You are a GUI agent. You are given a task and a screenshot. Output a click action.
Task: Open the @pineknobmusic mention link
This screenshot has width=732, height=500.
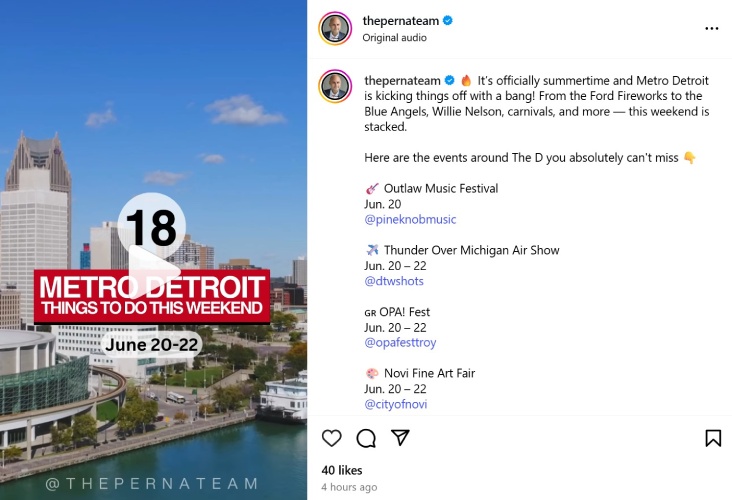pyautogui.click(x=410, y=219)
